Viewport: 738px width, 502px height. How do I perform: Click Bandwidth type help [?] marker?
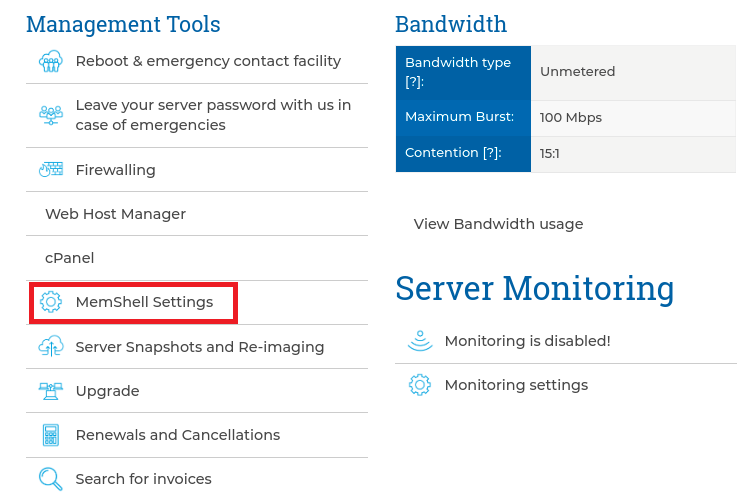pos(415,82)
